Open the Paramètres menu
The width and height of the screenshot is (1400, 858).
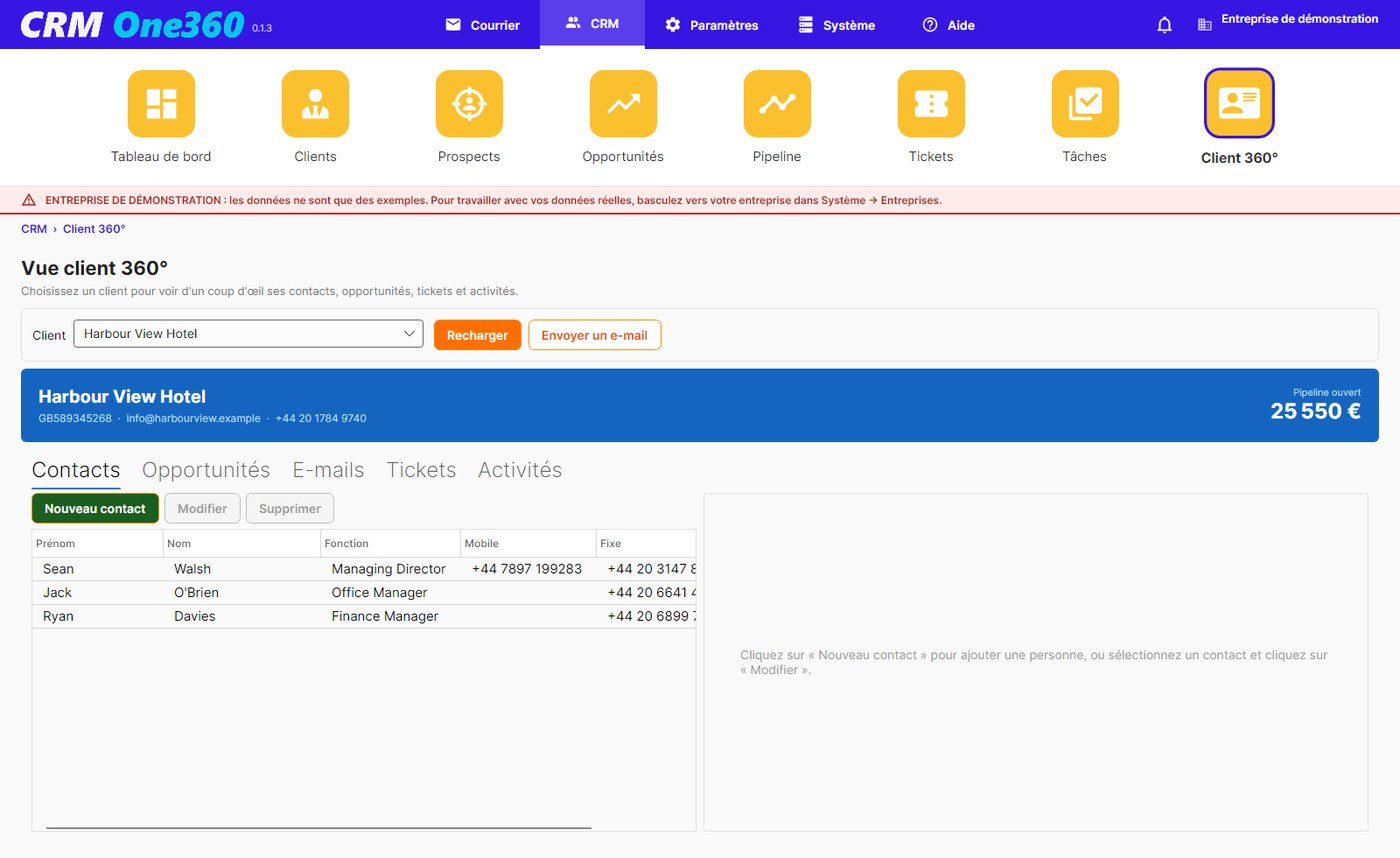(x=712, y=25)
